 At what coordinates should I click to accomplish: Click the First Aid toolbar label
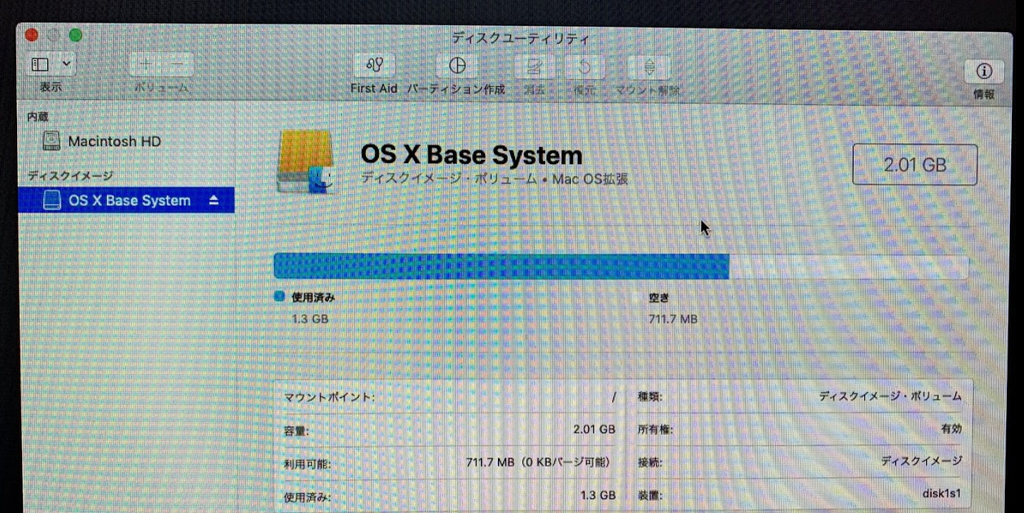[x=374, y=89]
